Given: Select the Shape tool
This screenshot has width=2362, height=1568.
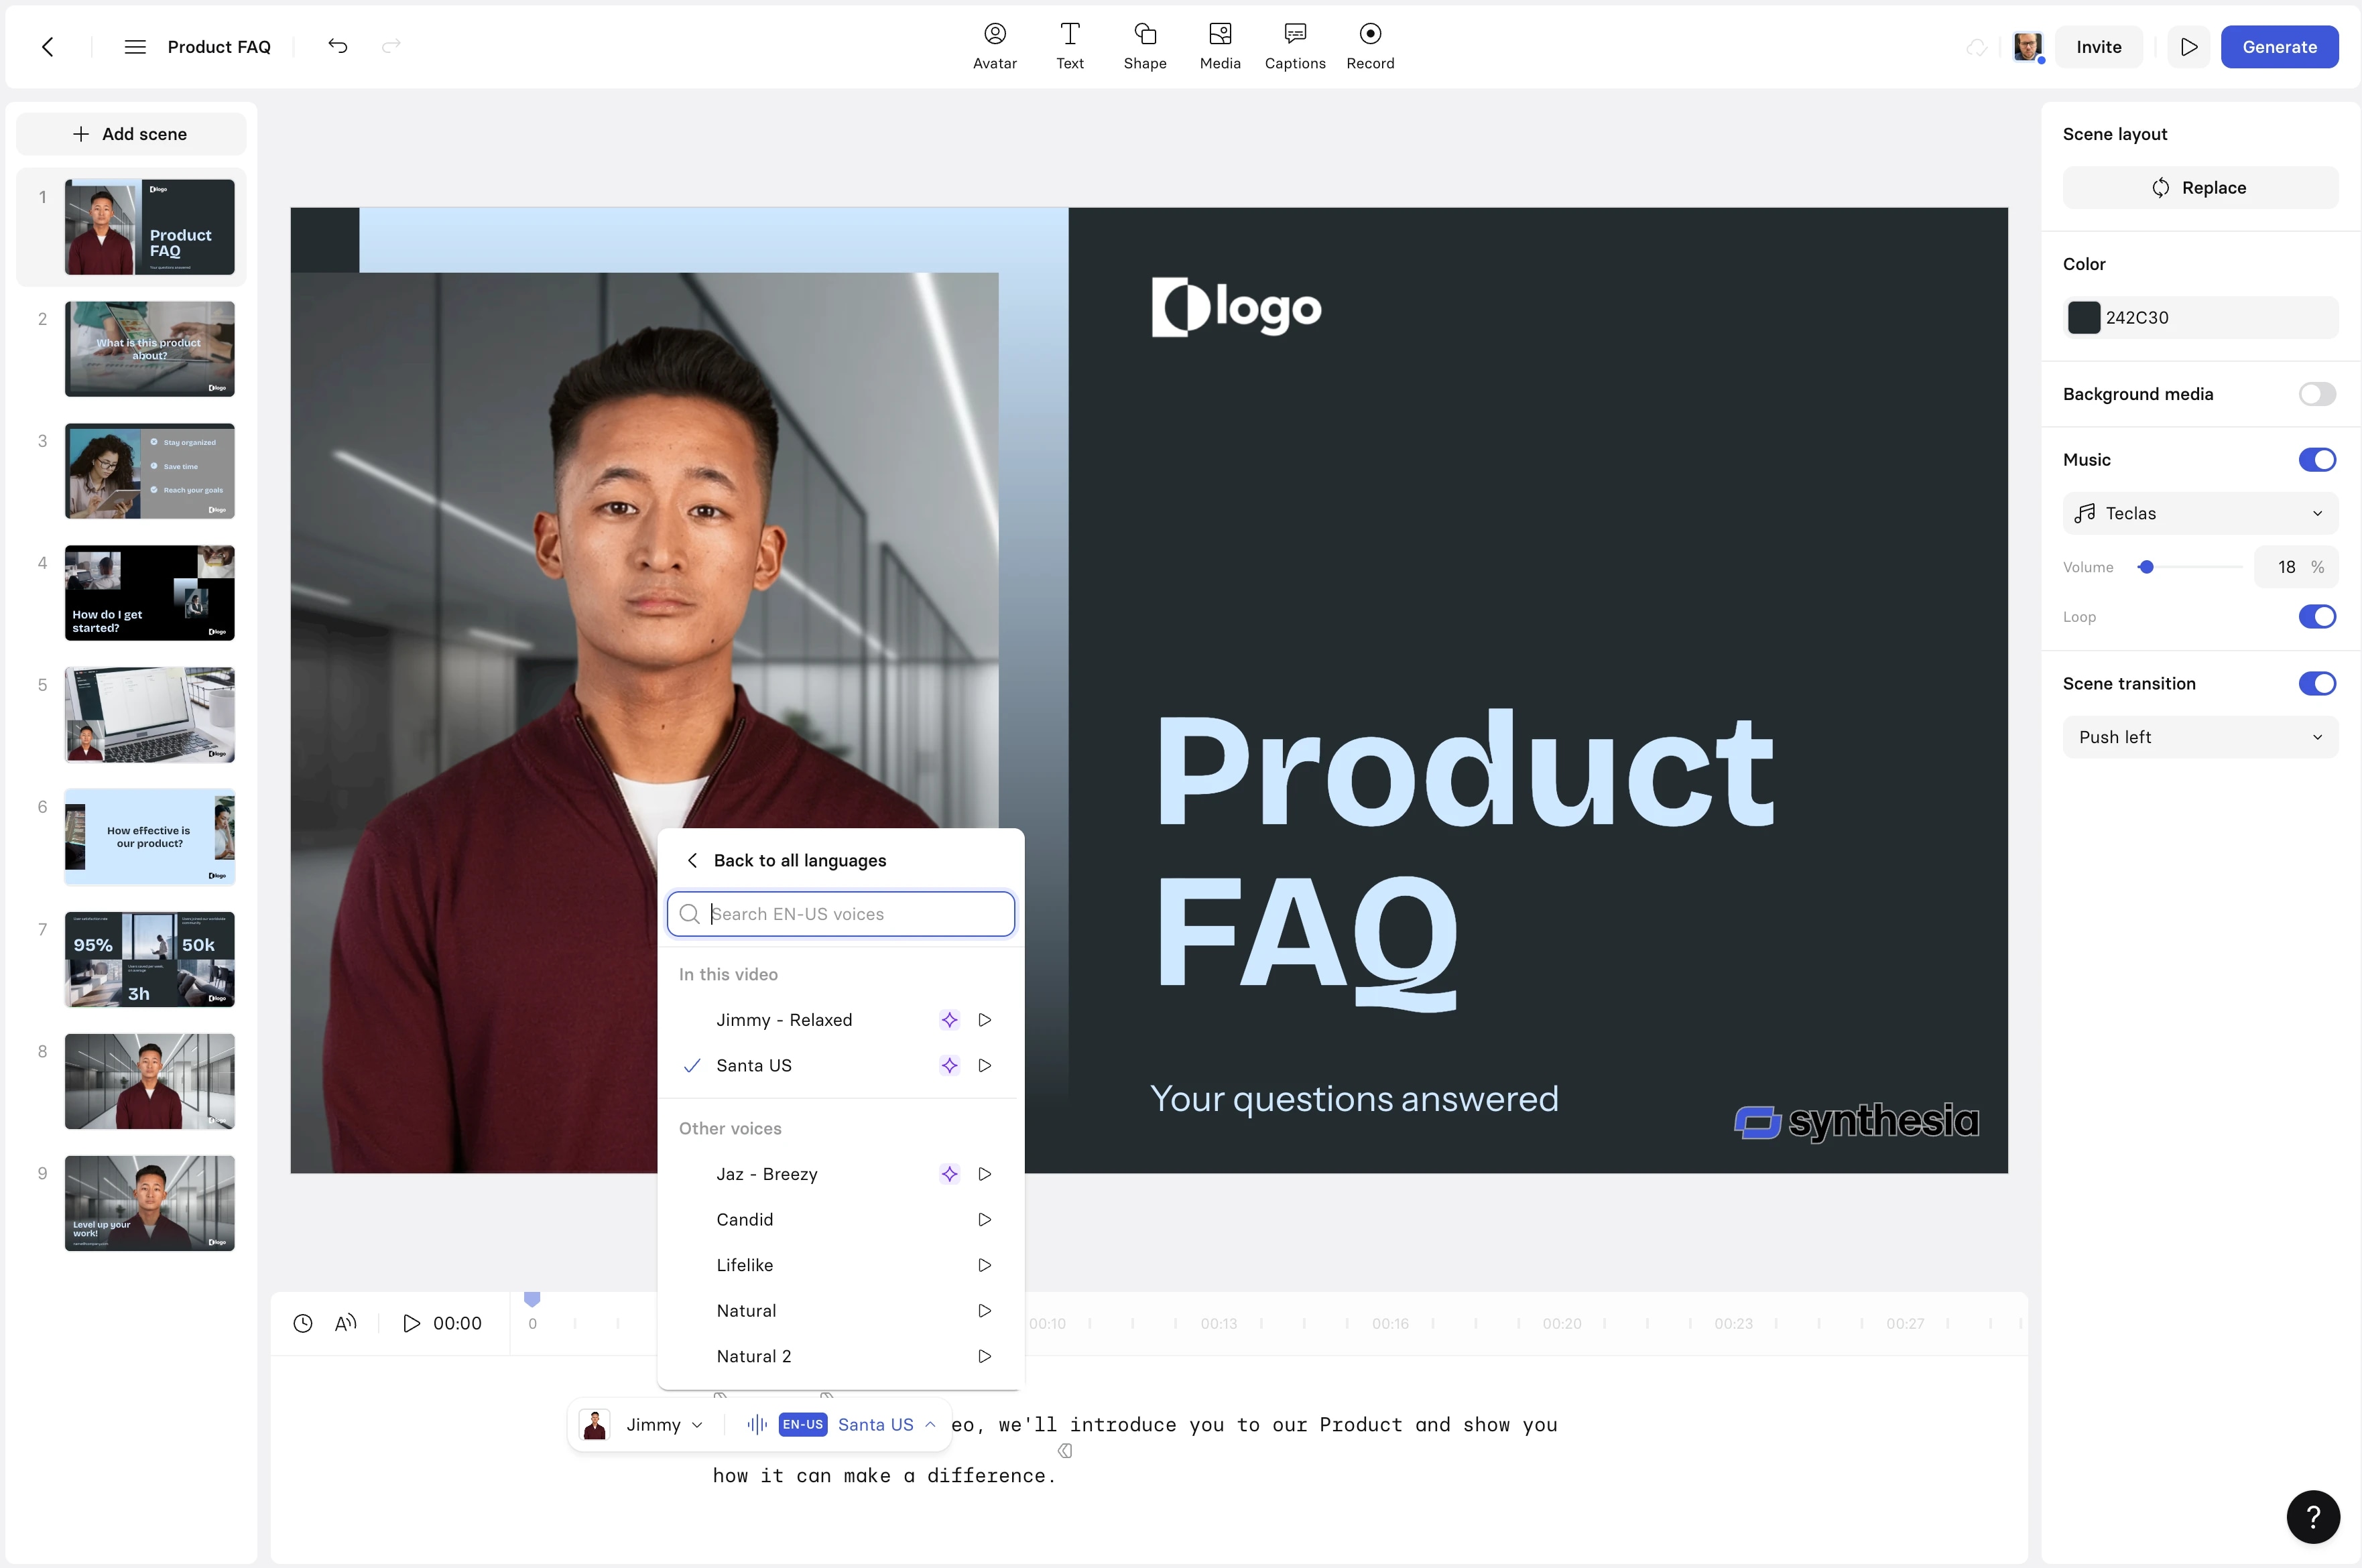Looking at the screenshot, I should click(x=1144, y=46).
